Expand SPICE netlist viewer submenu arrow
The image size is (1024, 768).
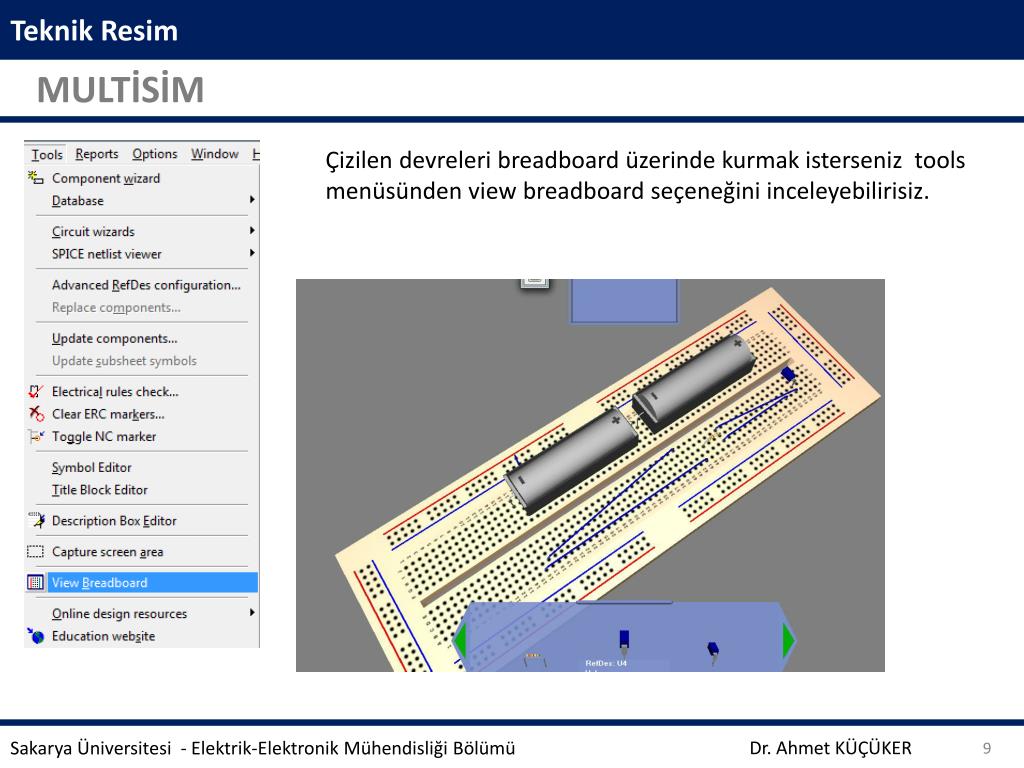pos(252,253)
